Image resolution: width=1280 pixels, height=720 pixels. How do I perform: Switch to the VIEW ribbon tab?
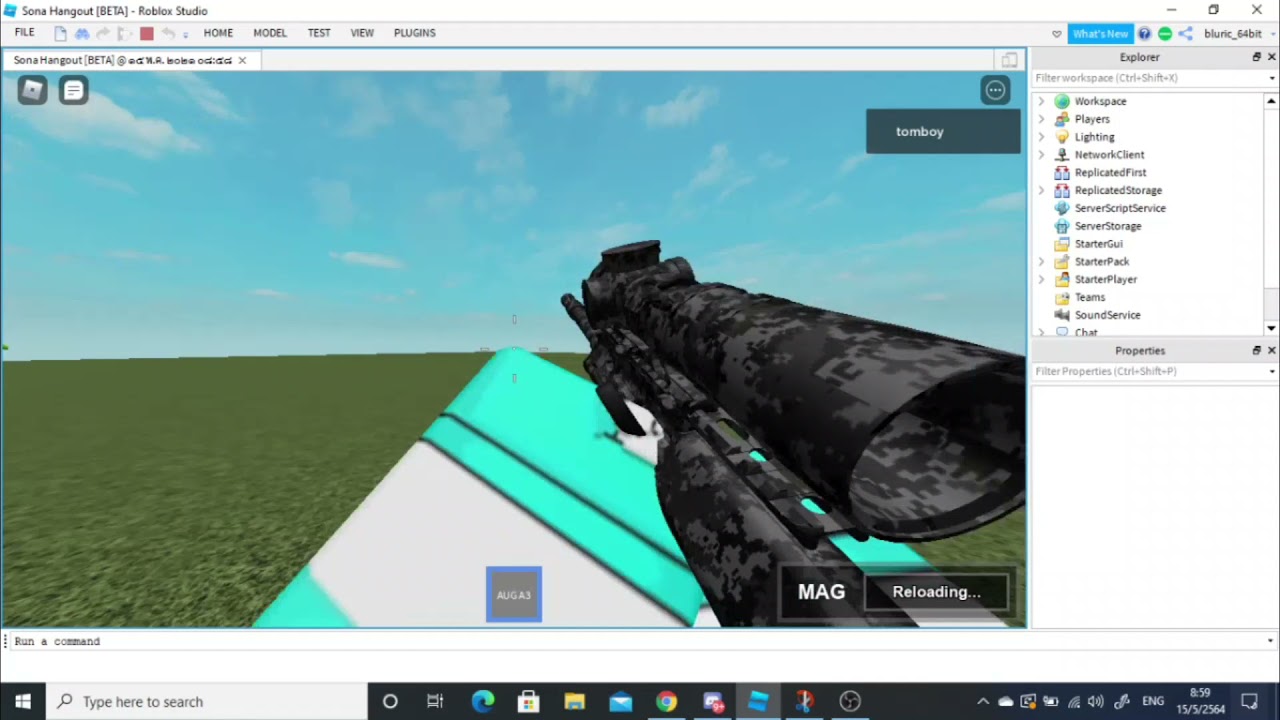362,33
